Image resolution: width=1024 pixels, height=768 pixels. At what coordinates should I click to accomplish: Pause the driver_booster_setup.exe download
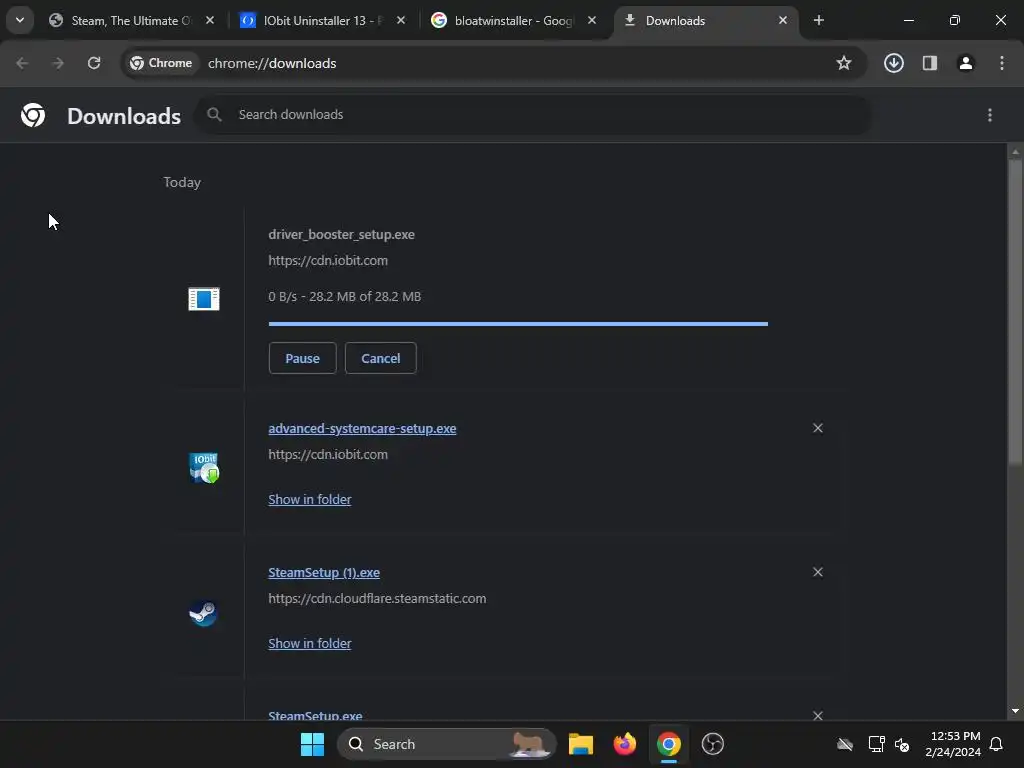(x=302, y=358)
